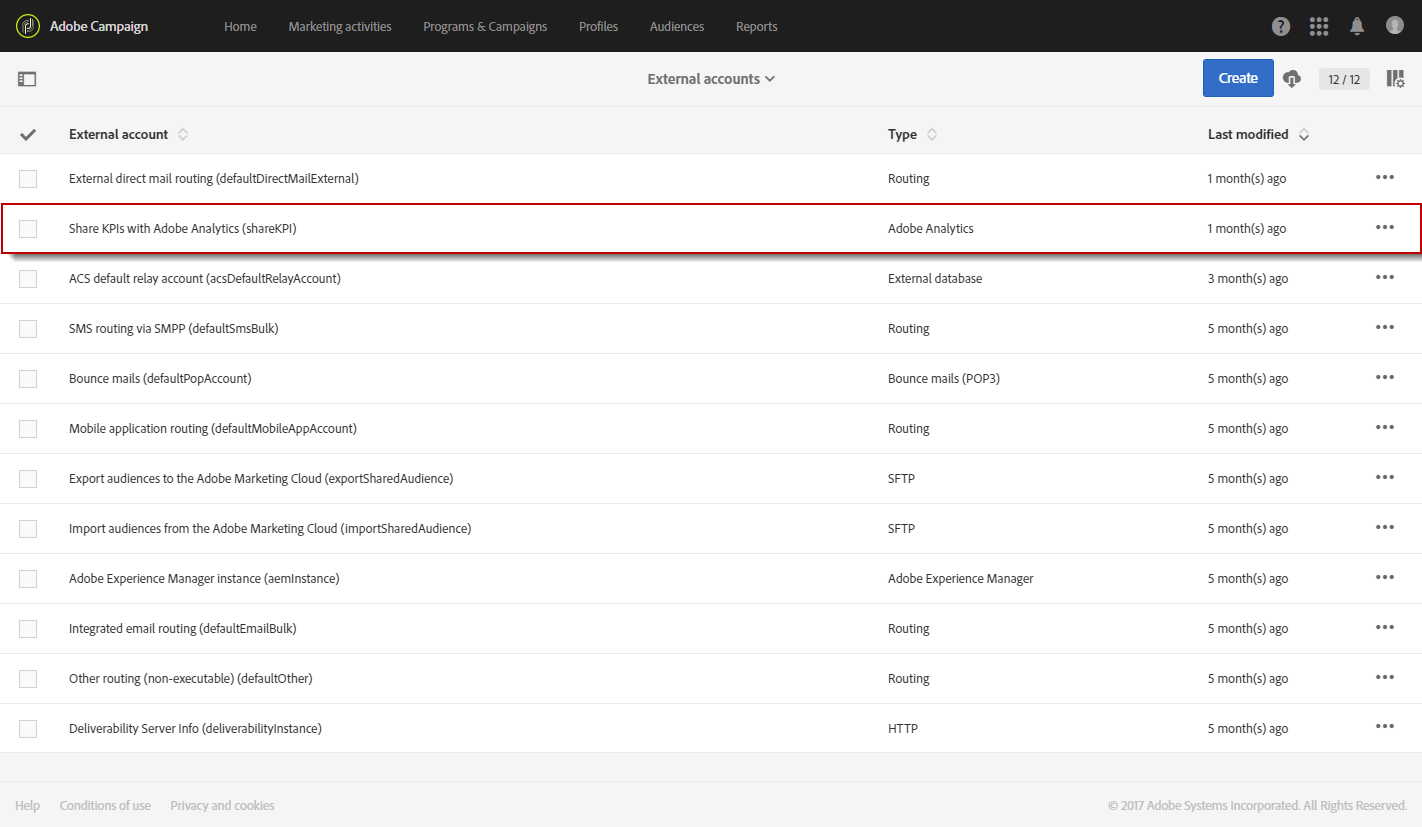Open the Privacy and cookies link
Screen dimensions: 1422x827
pyautogui.click(x=222, y=805)
